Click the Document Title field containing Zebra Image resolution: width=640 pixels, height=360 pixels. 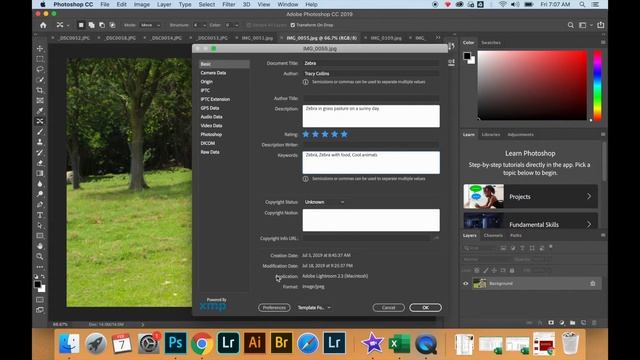click(371, 63)
